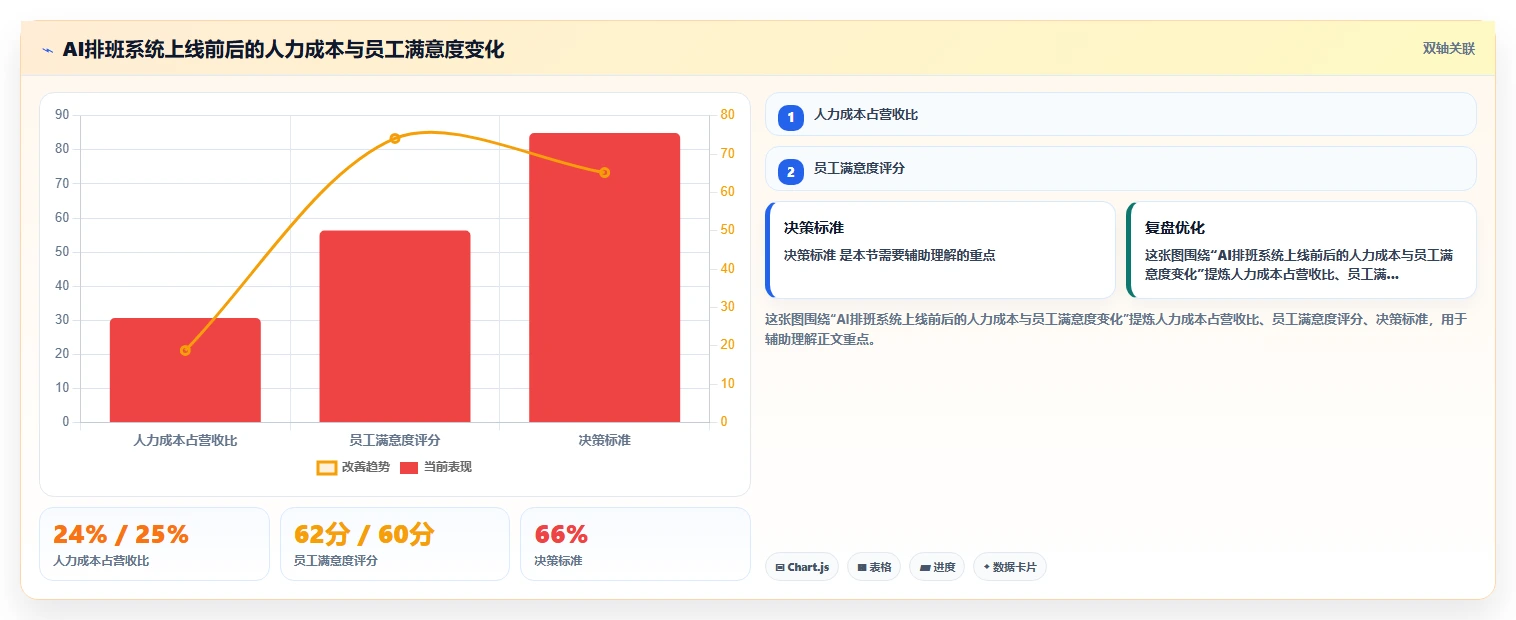Click the description paragraph starting 这张图围绕 below the cards

(1116, 329)
